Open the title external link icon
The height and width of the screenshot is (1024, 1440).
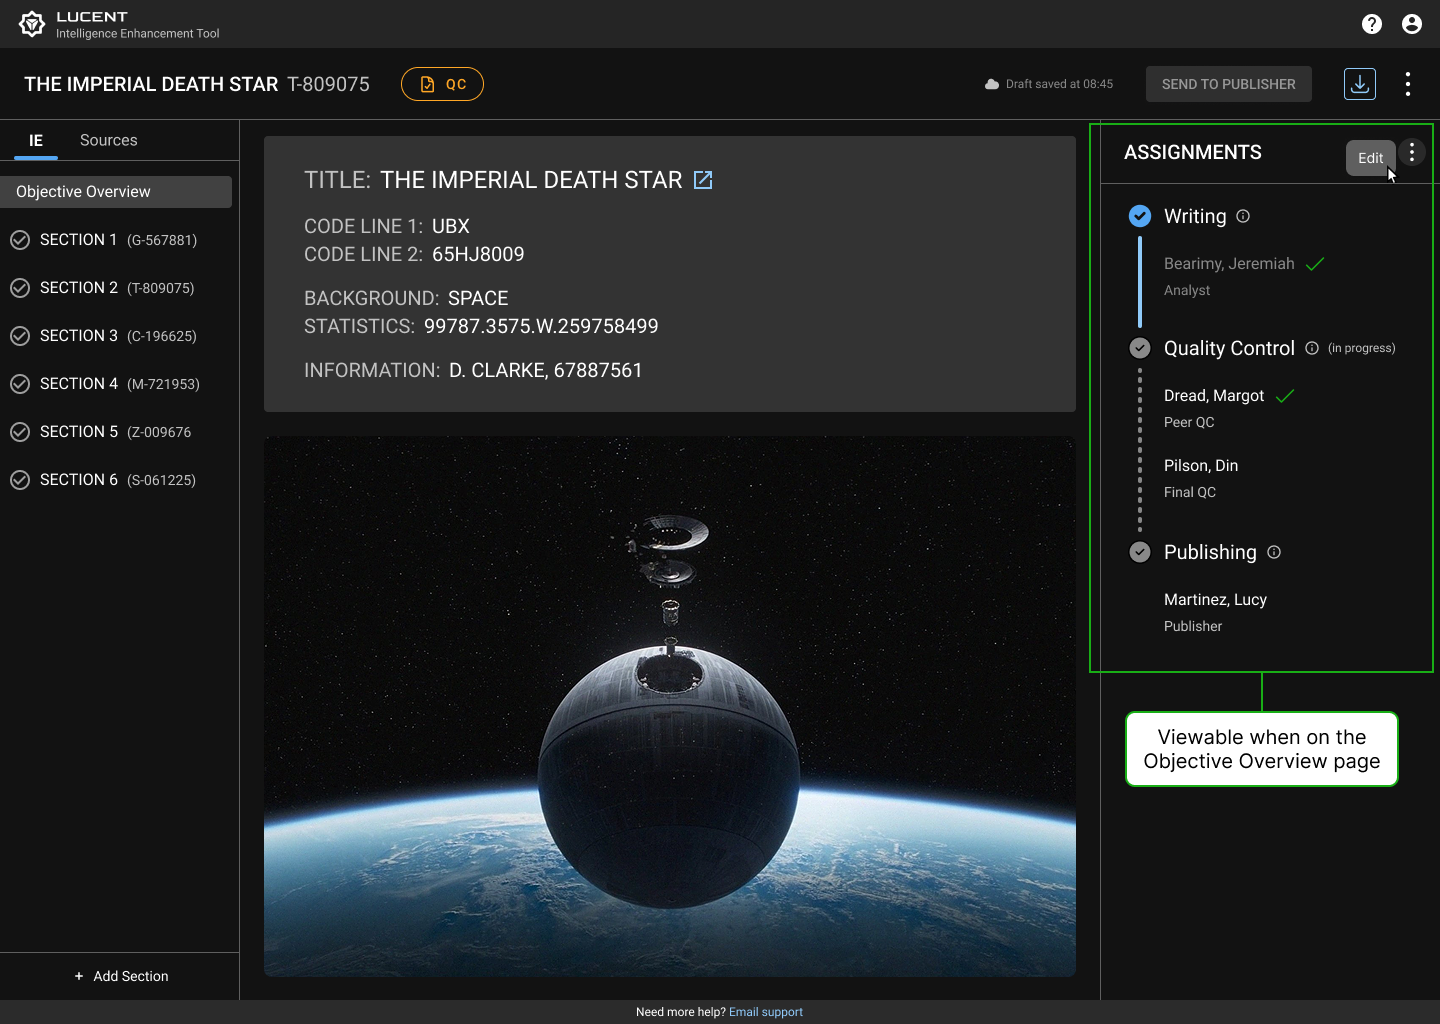click(703, 180)
